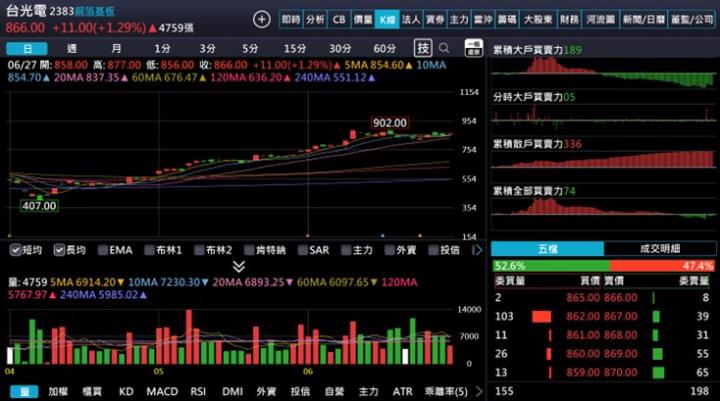
Task: Select the 加權 indicator
Action: 58,391
